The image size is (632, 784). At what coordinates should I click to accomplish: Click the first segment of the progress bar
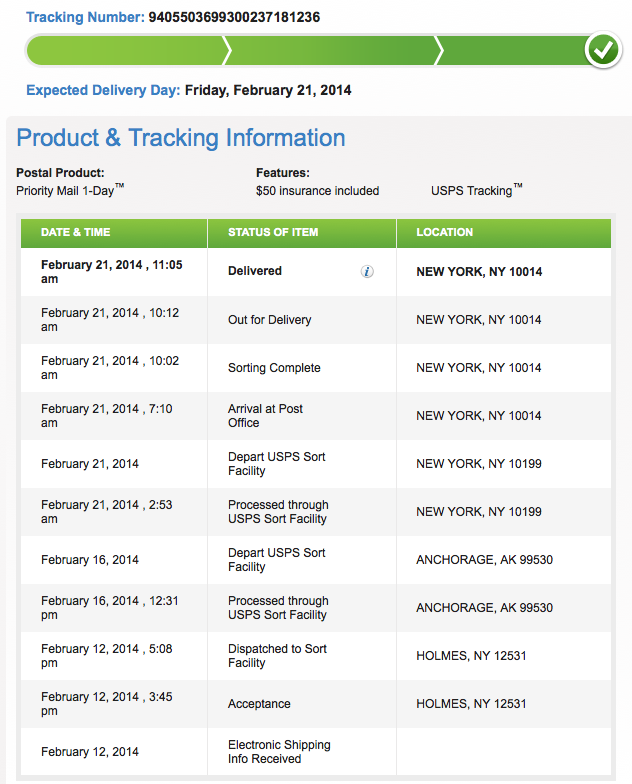pyautogui.click(x=125, y=50)
